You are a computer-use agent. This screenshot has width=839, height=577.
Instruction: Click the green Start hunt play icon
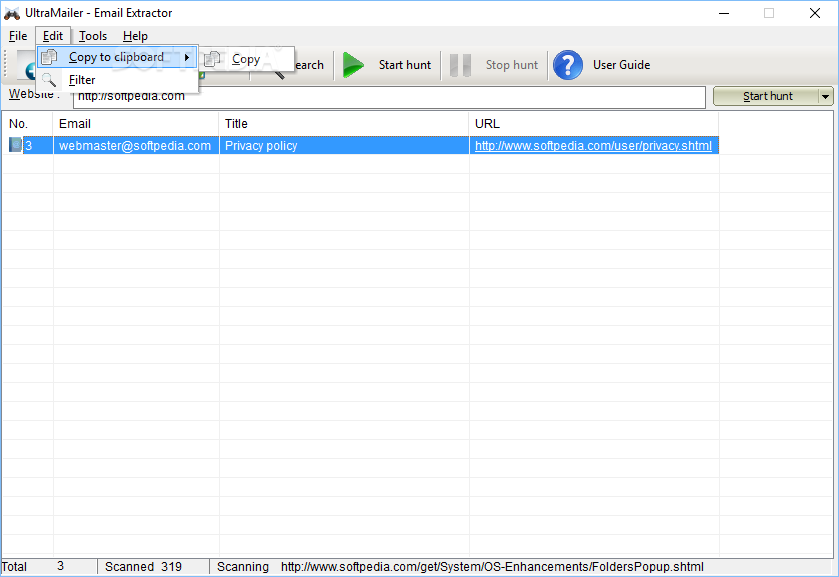(x=353, y=65)
